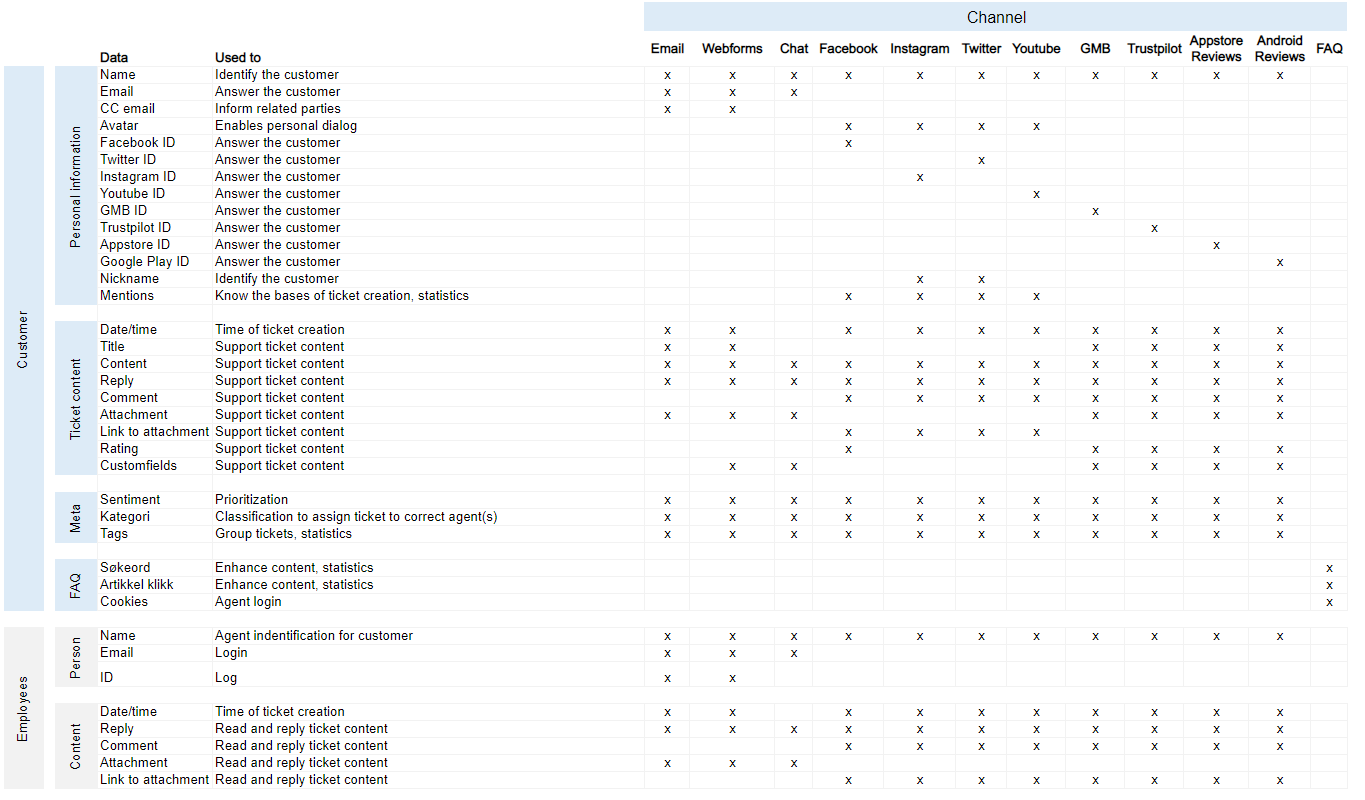The height and width of the screenshot is (800, 1365).
Task: Click the 'CC email' data cell
Action: [127, 109]
